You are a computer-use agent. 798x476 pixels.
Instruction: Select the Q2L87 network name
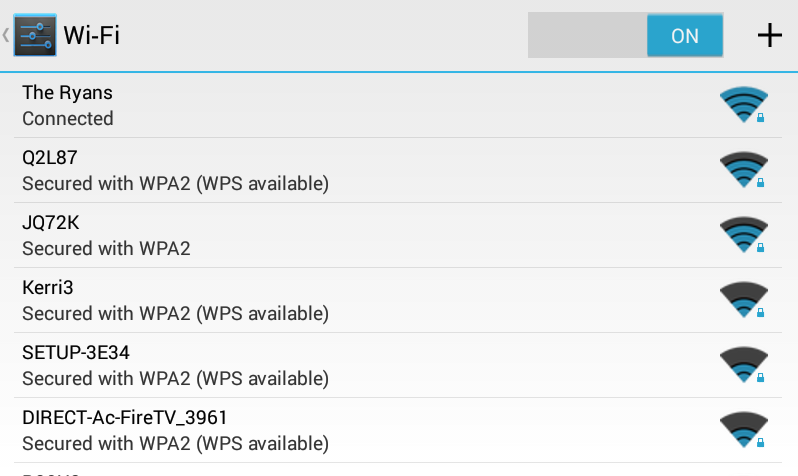(x=50, y=157)
